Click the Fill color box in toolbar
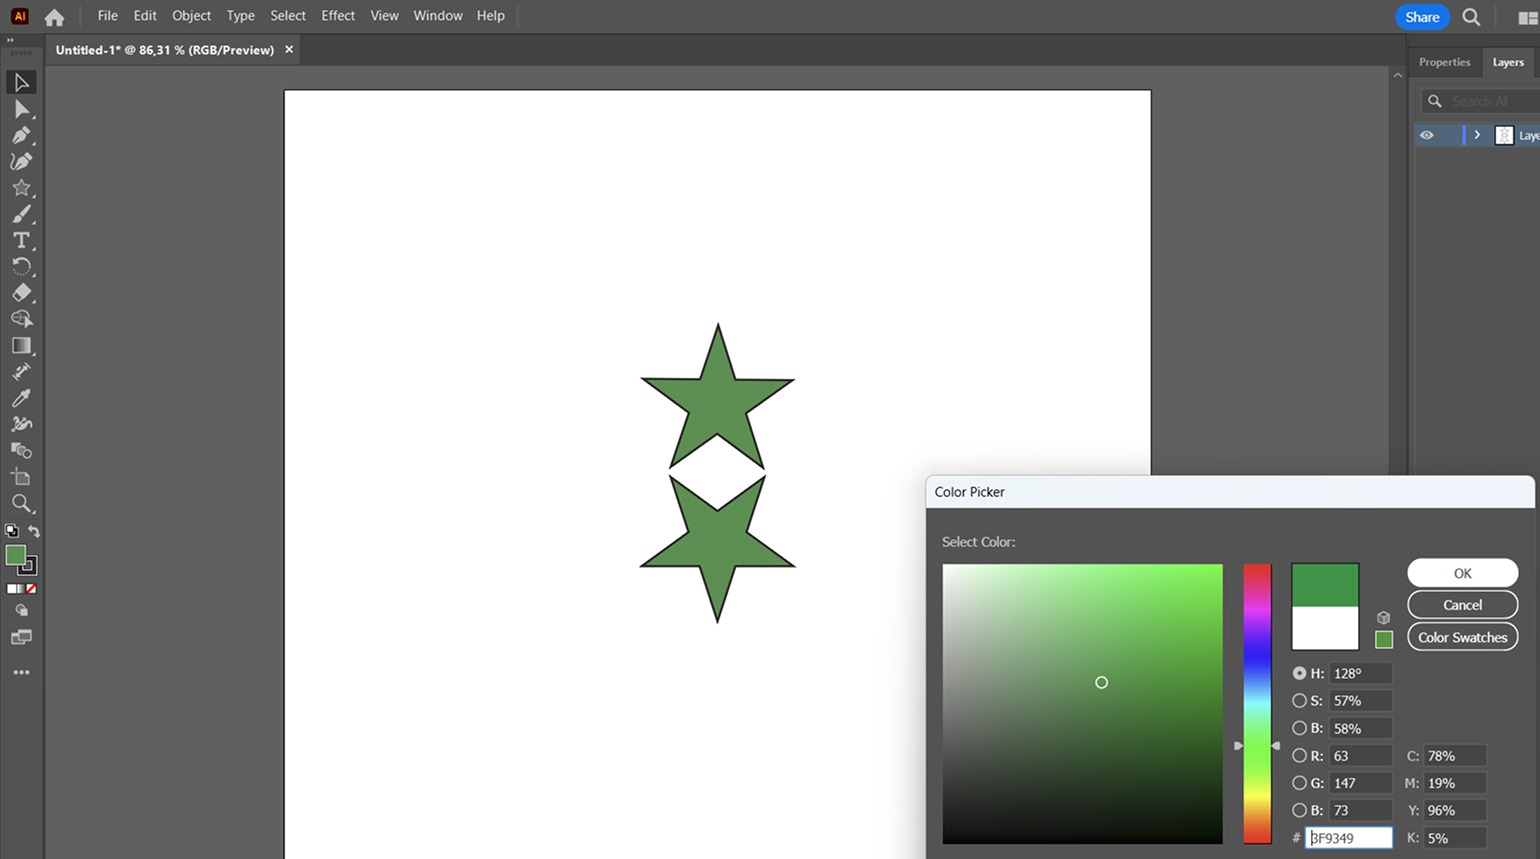The height and width of the screenshot is (859, 1540). pyautogui.click(x=15, y=555)
